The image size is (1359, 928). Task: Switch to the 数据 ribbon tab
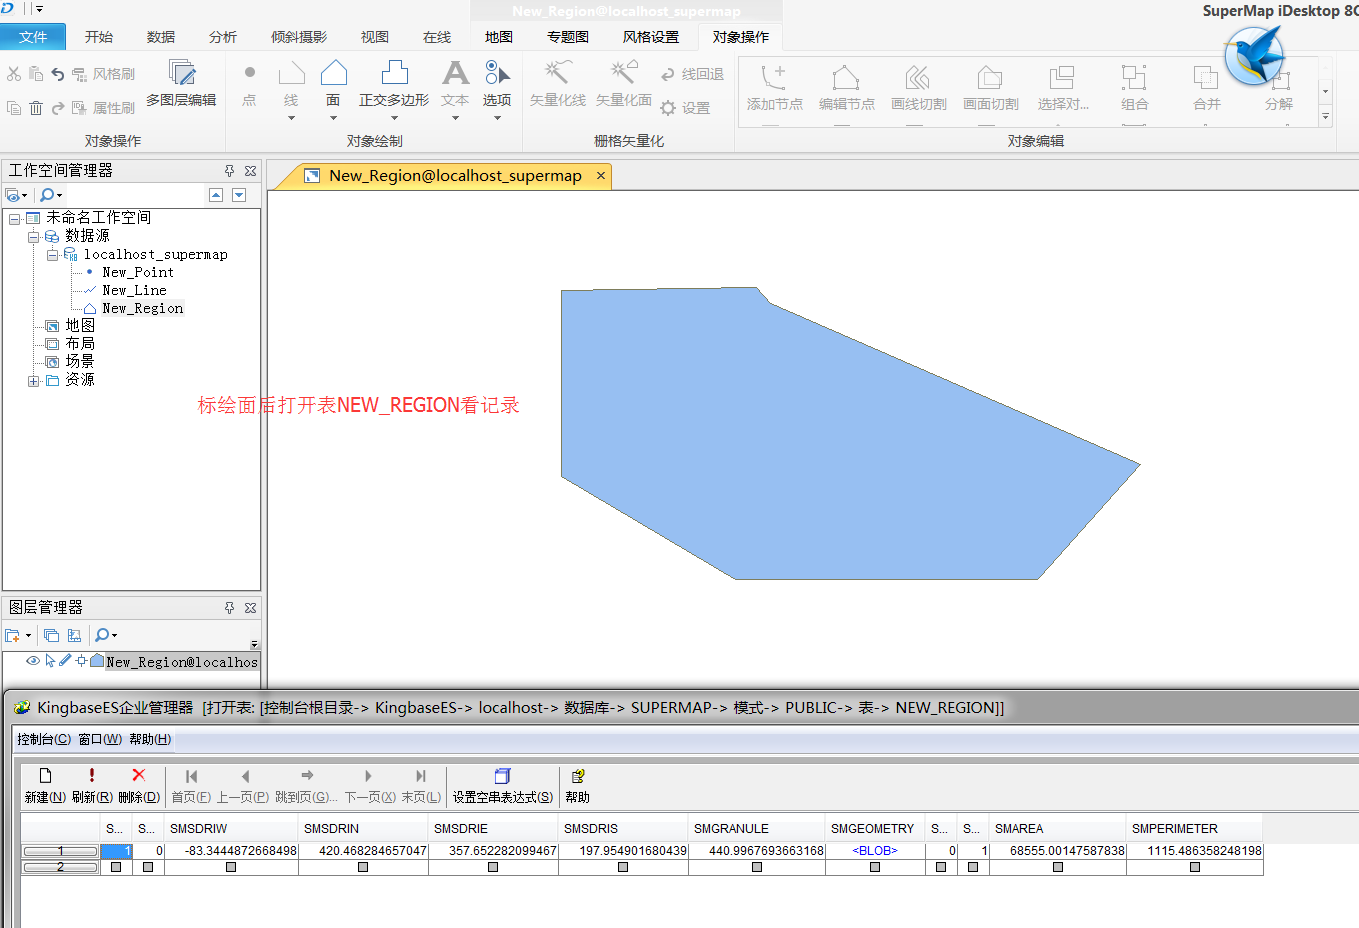tap(161, 37)
